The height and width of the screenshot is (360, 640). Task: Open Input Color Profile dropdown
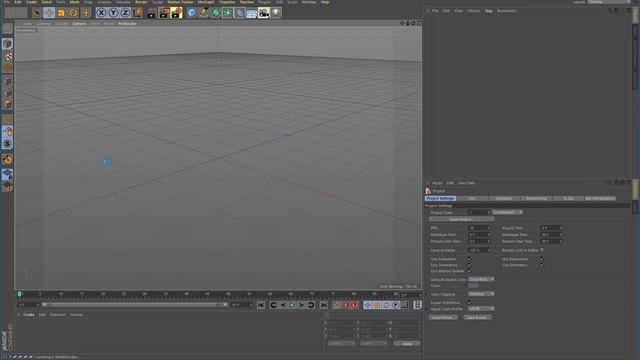coord(481,309)
